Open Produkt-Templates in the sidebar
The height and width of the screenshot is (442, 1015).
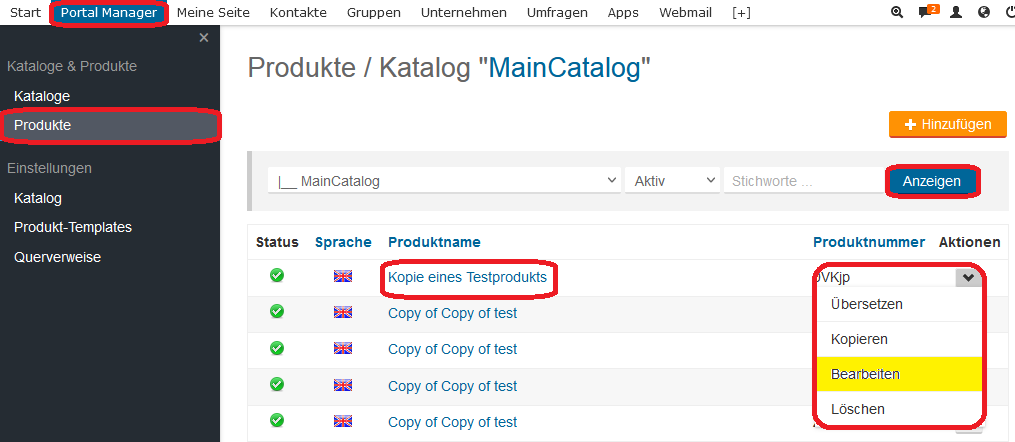coord(73,227)
